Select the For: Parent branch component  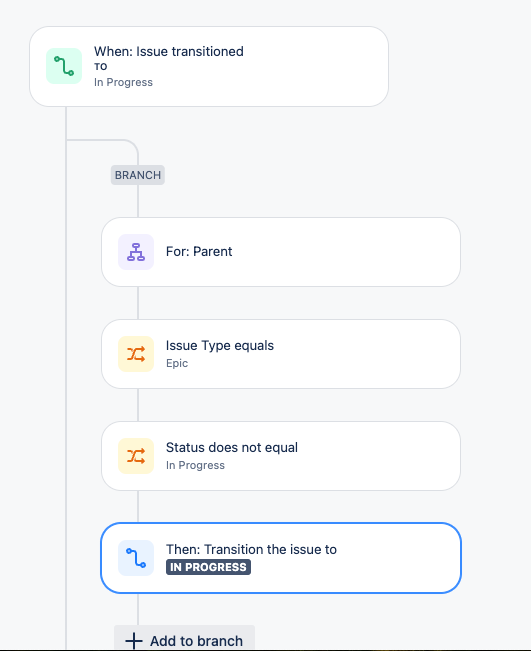point(281,252)
